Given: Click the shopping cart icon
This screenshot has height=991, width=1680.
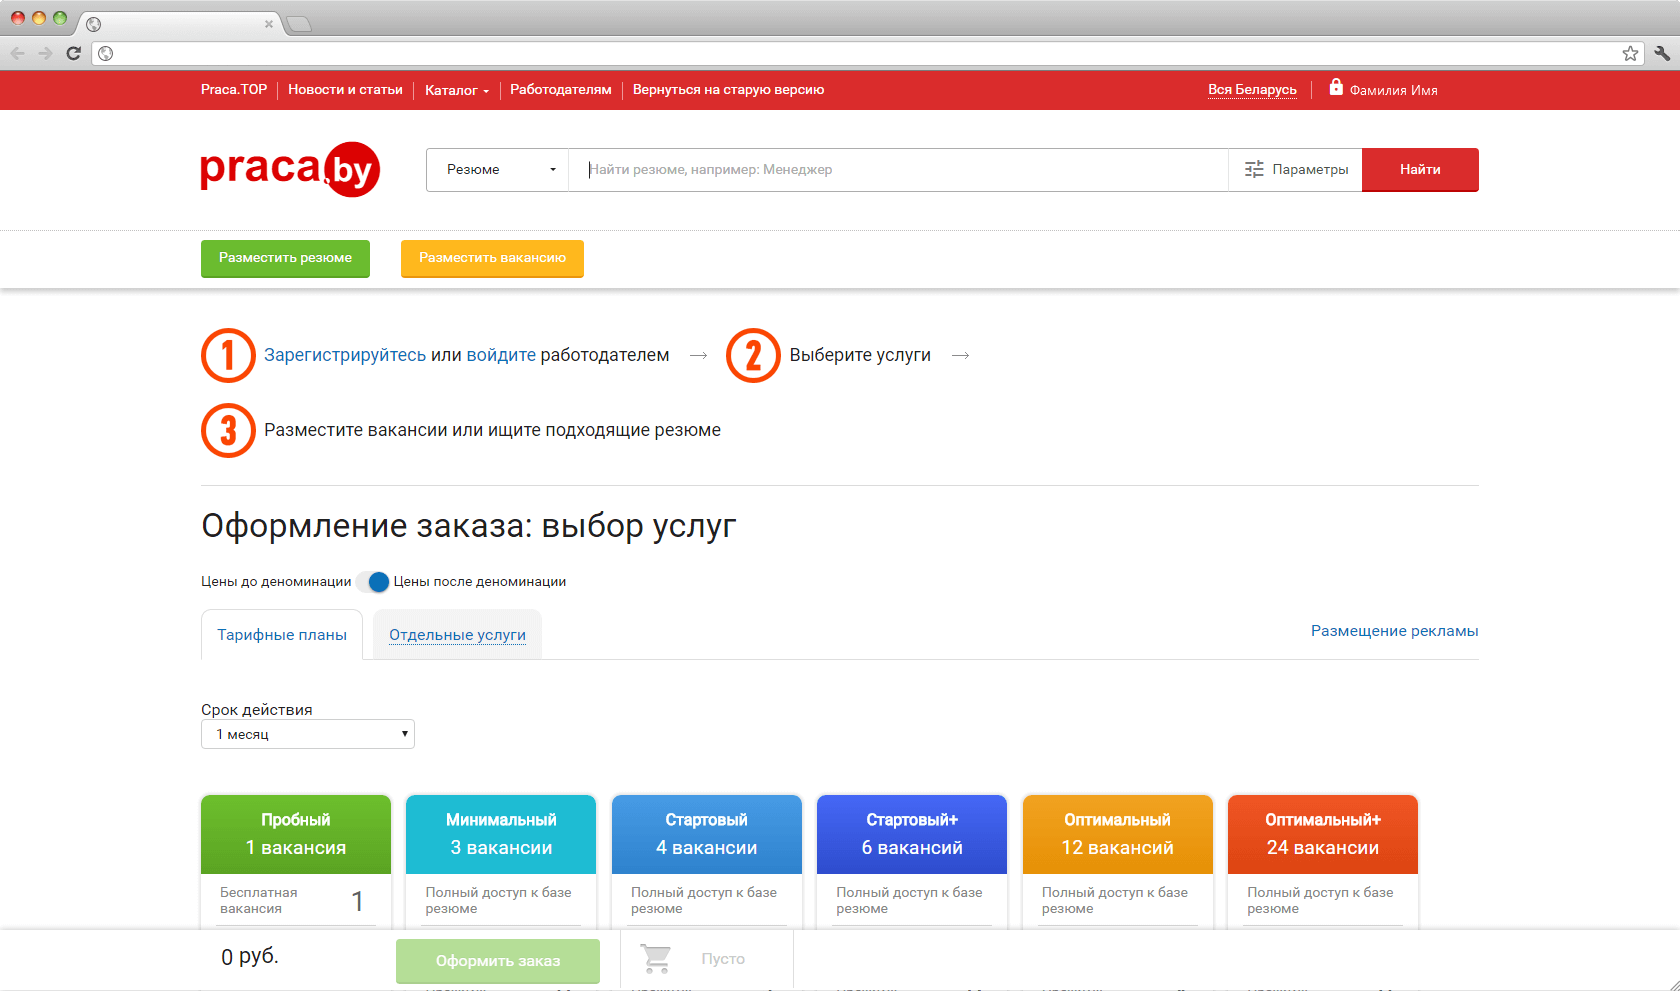Looking at the screenshot, I should pos(656,959).
